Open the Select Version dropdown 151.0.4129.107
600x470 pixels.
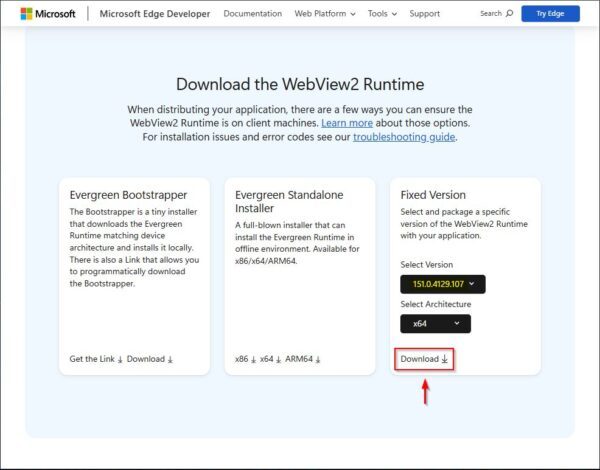(x=443, y=284)
